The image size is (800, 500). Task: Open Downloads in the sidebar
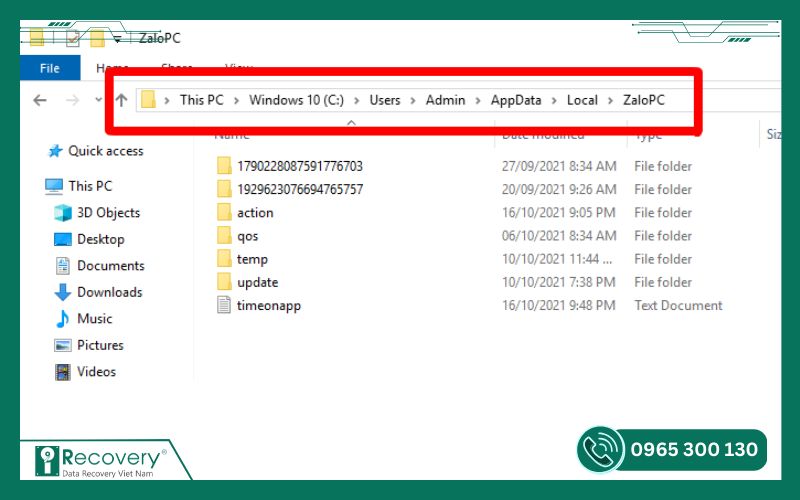[110, 292]
